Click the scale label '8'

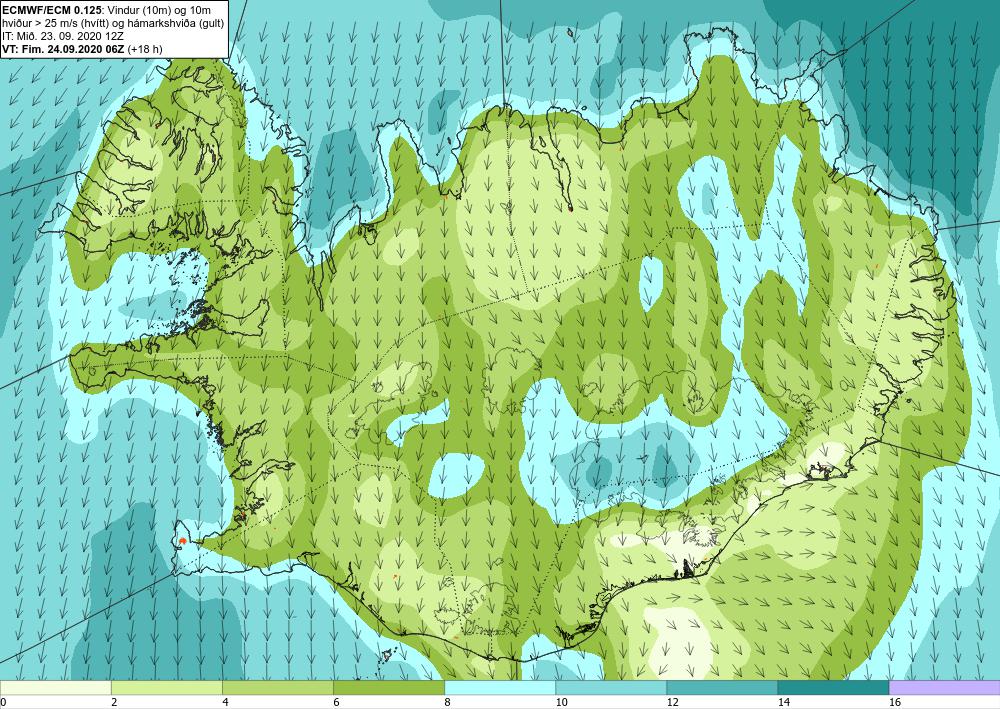(x=447, y=703)
